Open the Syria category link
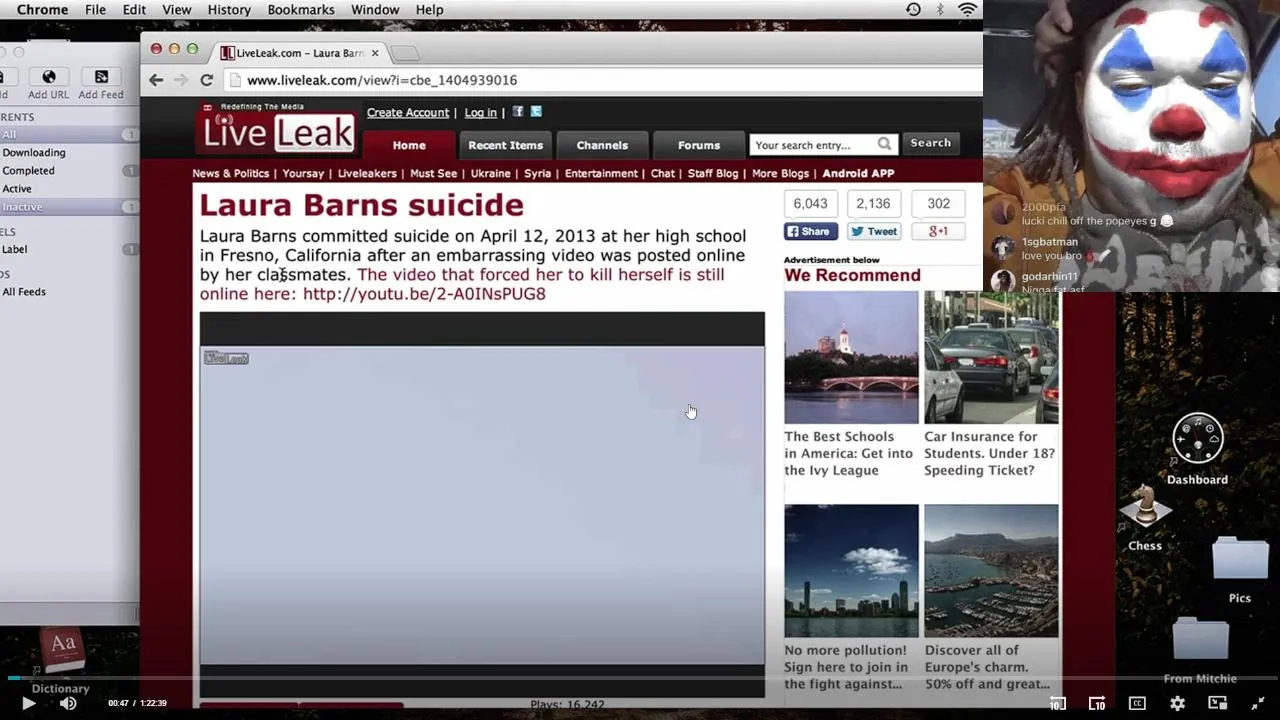The width and height of the screenshot is (1280, 720). point(537,173)
